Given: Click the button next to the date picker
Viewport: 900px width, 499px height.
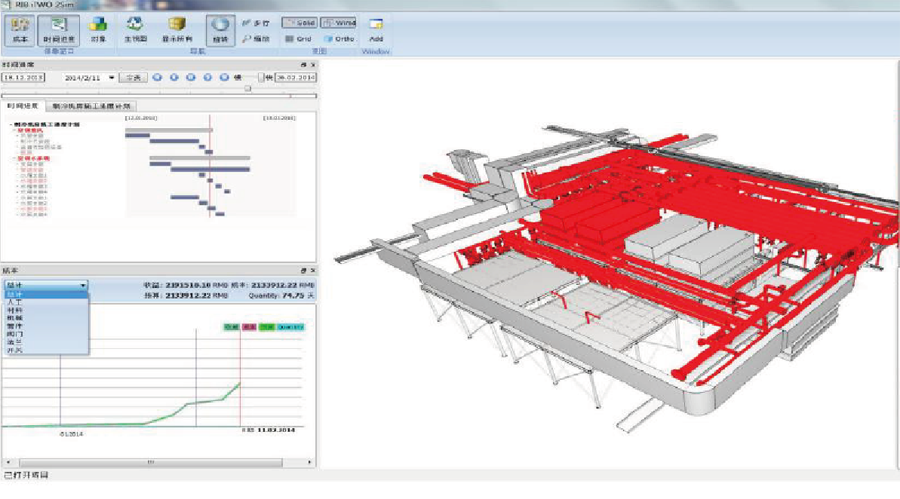Looking at the screenshot, I should 133,76.
